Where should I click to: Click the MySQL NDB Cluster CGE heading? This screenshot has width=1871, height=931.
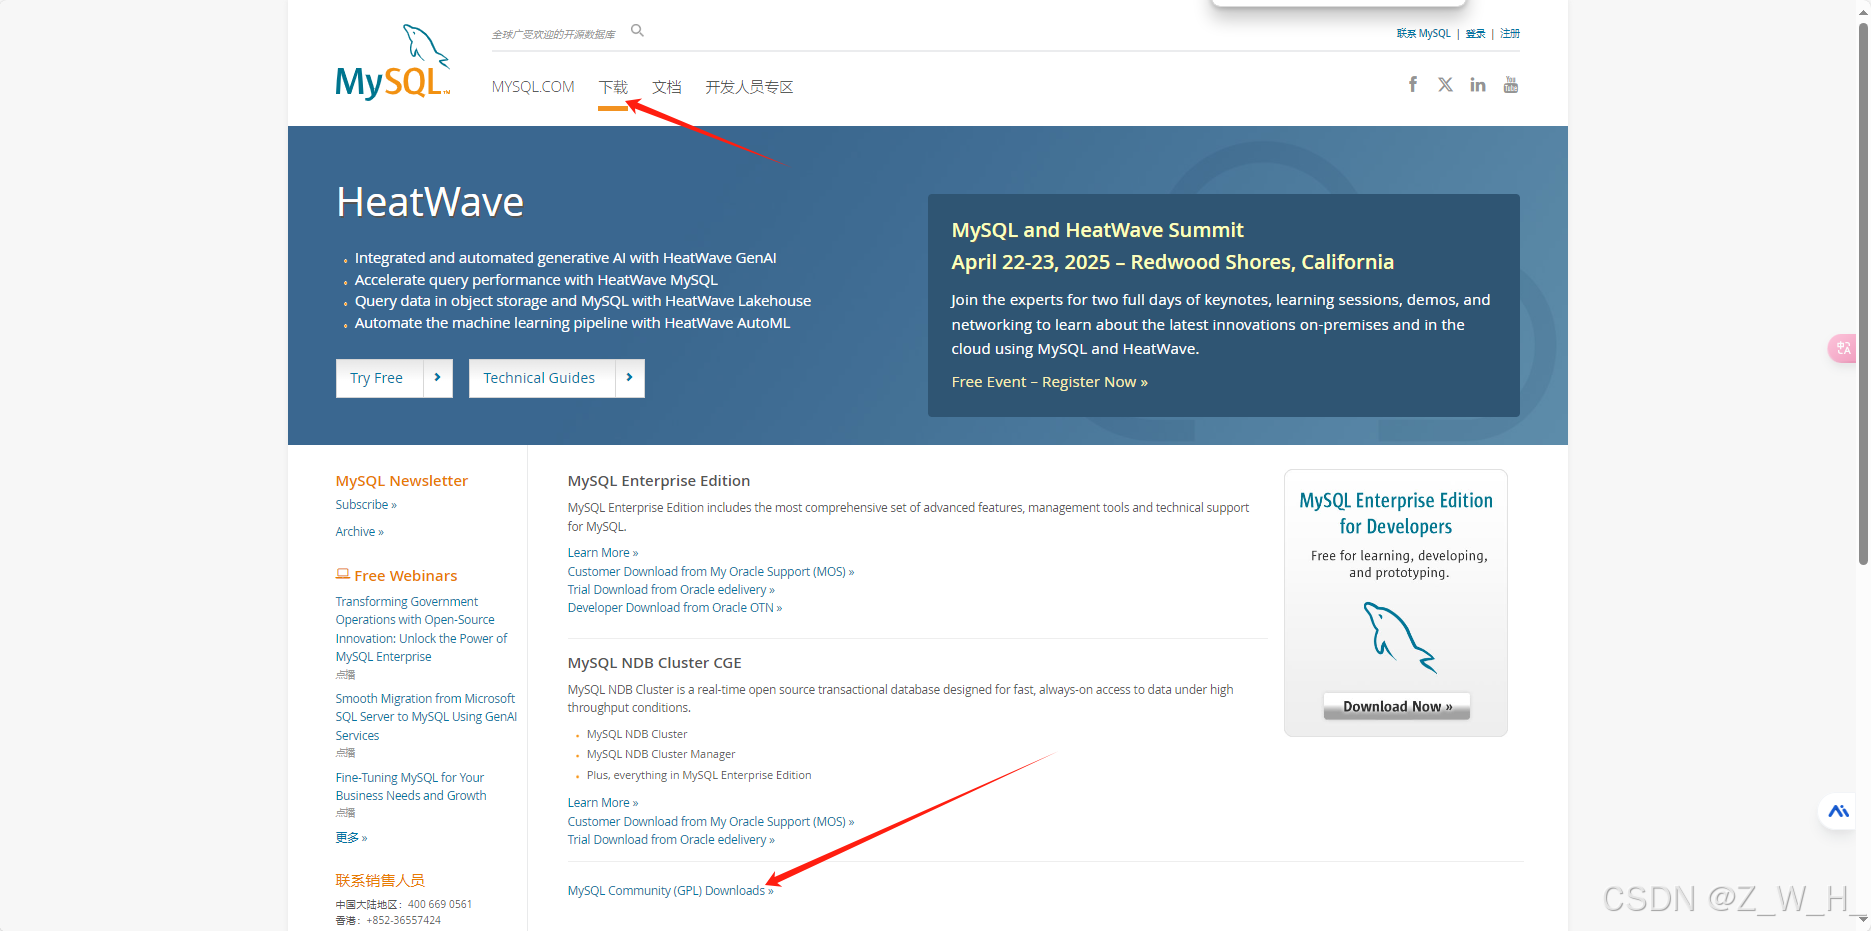click(x=654, y=663)
